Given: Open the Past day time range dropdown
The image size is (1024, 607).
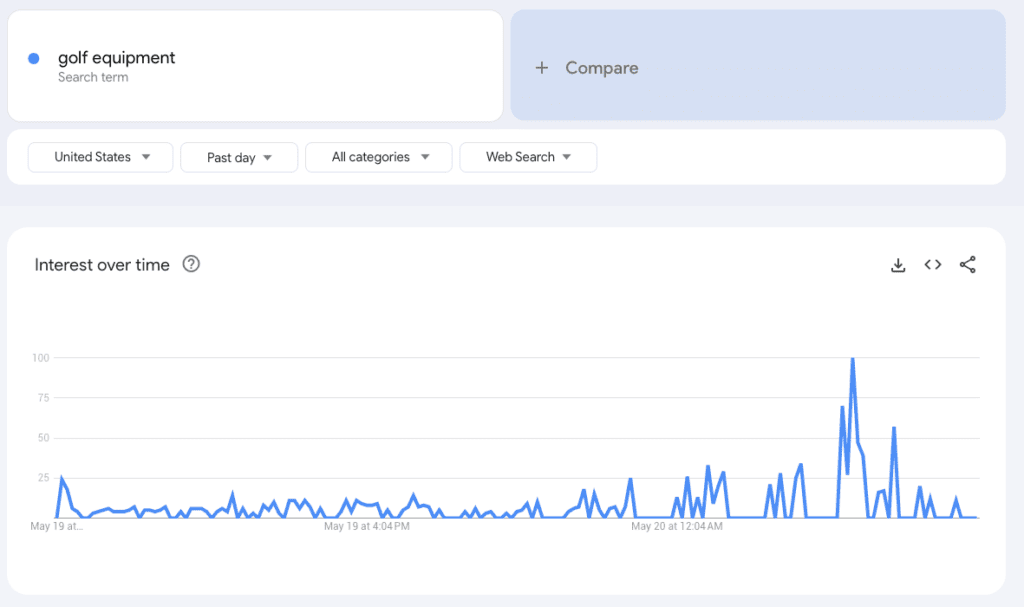Looking at the screenshot, I should [x=239, y=158].
